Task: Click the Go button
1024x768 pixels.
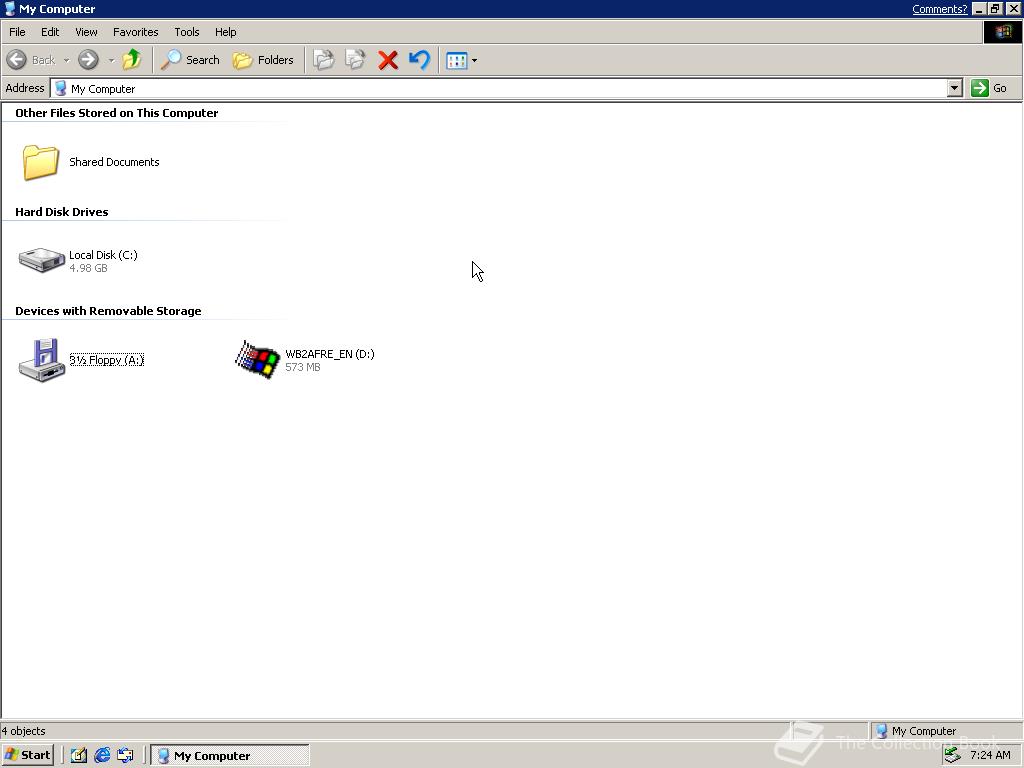Action: (989, 88)
